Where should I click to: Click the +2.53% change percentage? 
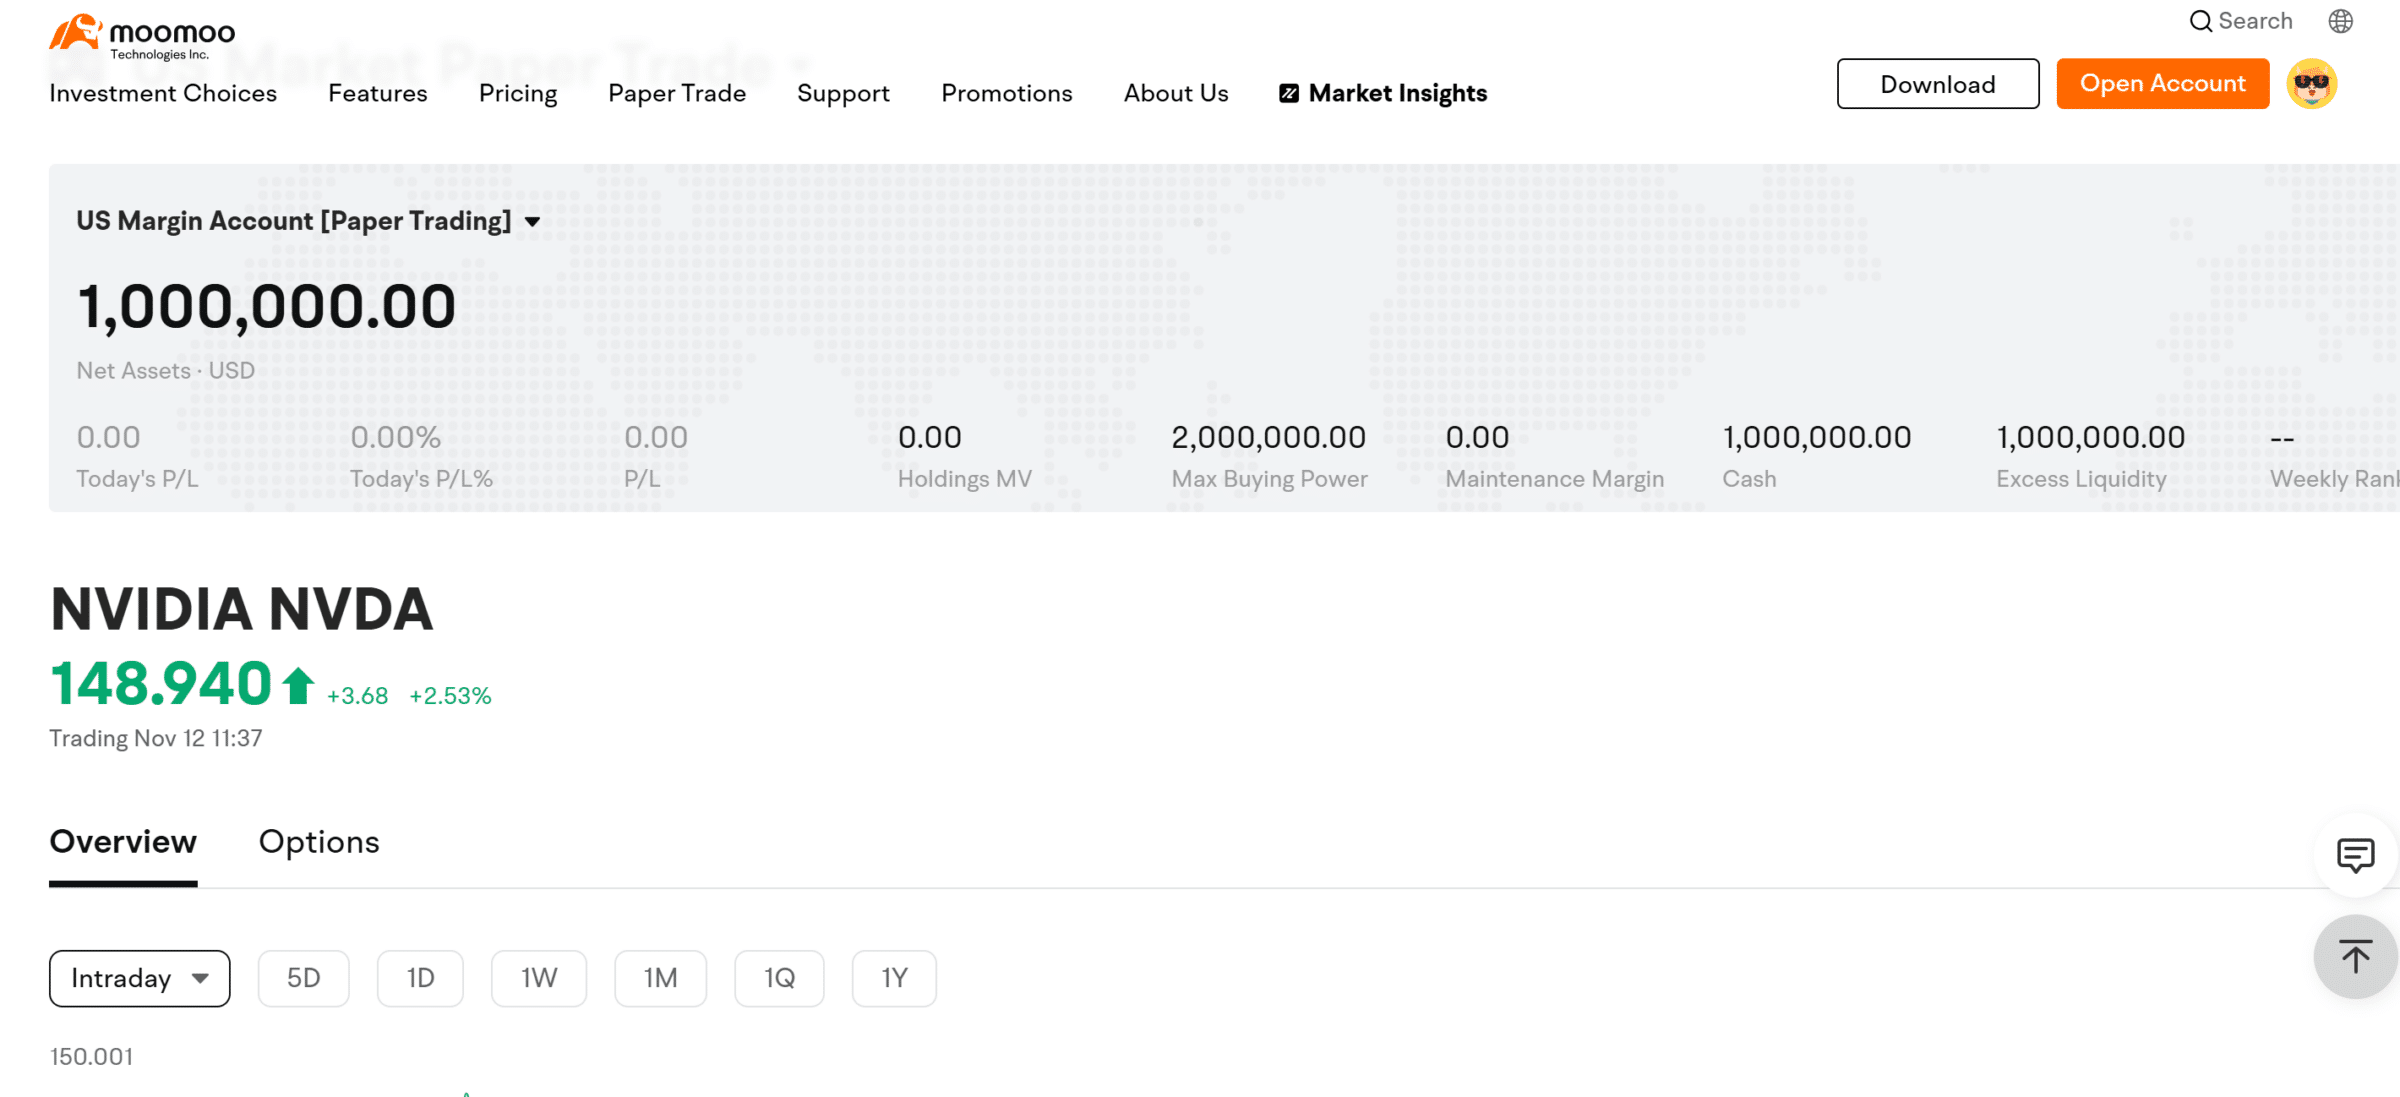[x=450, y=696]
